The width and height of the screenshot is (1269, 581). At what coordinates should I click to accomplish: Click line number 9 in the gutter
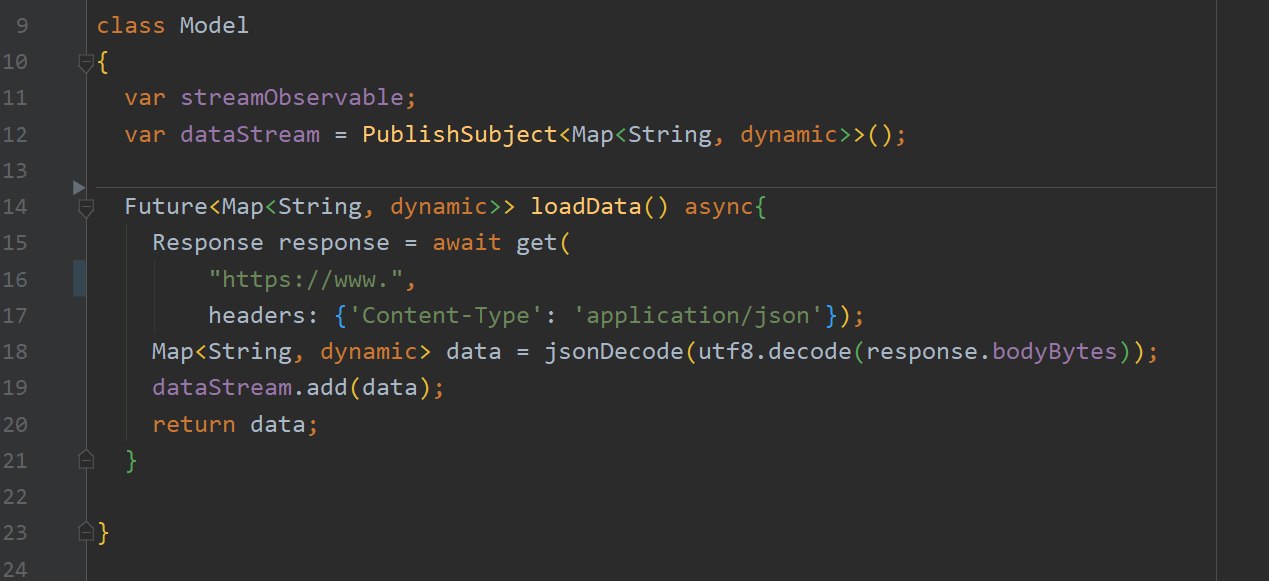22,26
